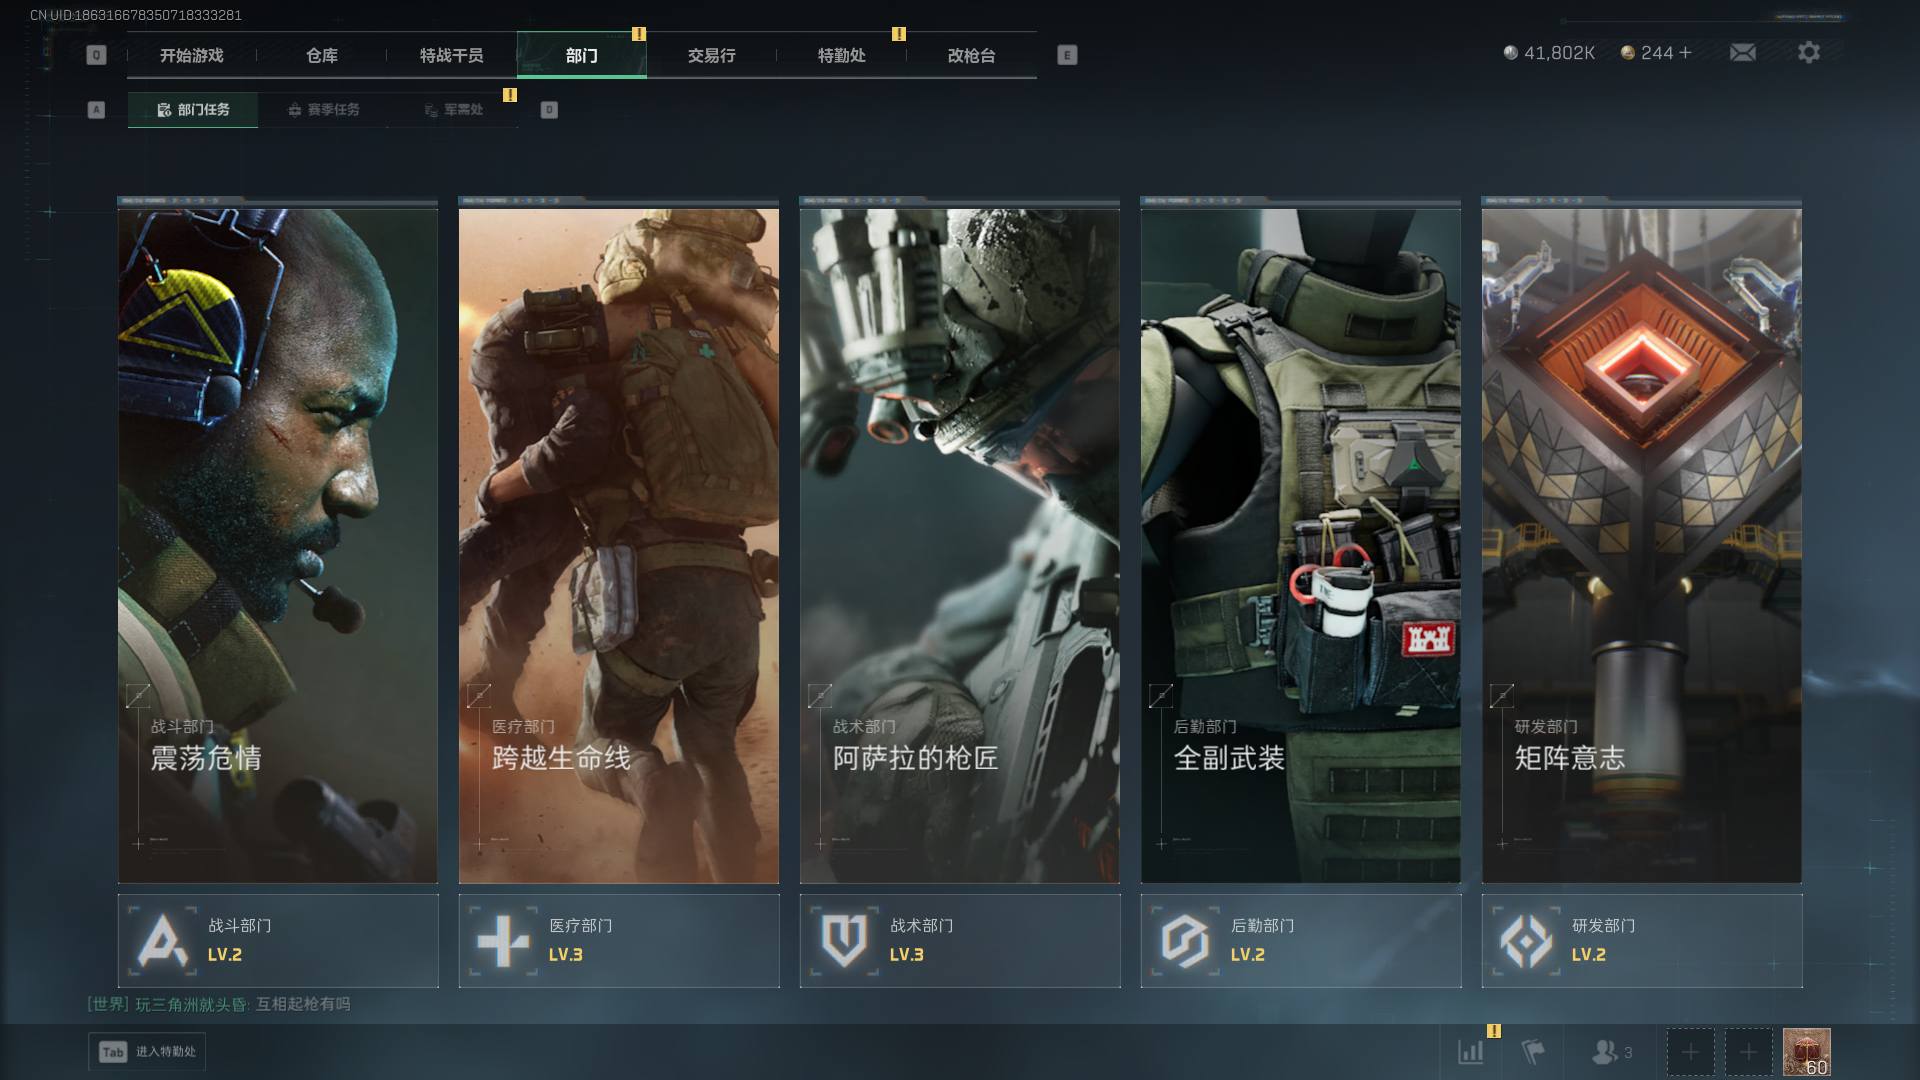Click the flag icon in bottom bar

click(x=1532, y=1051)
